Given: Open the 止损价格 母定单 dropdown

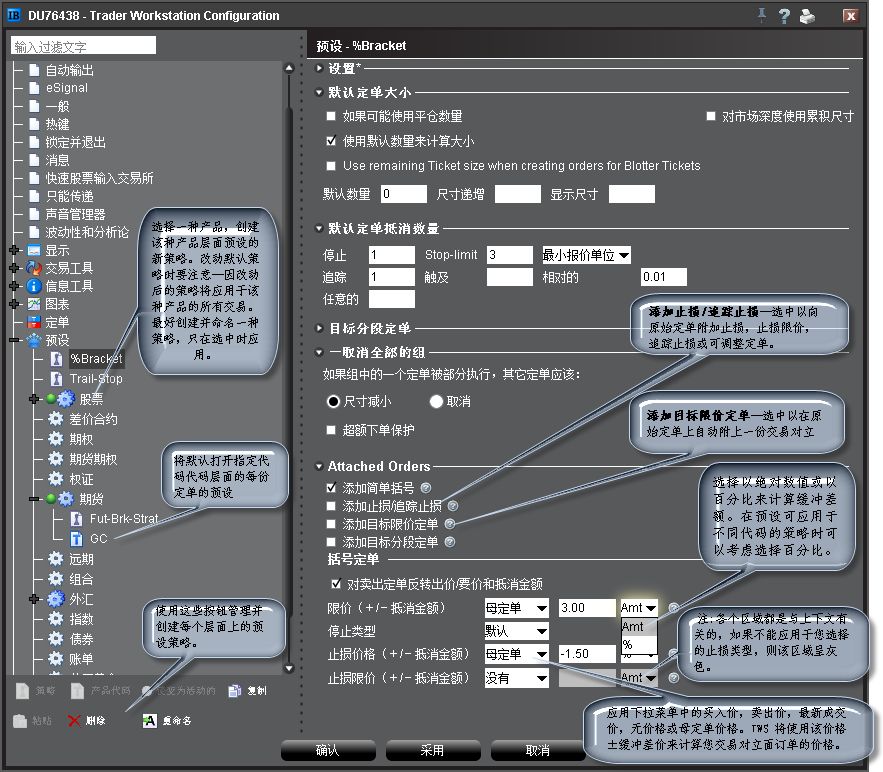Looking at the screenshot, I should pos(516,654).
